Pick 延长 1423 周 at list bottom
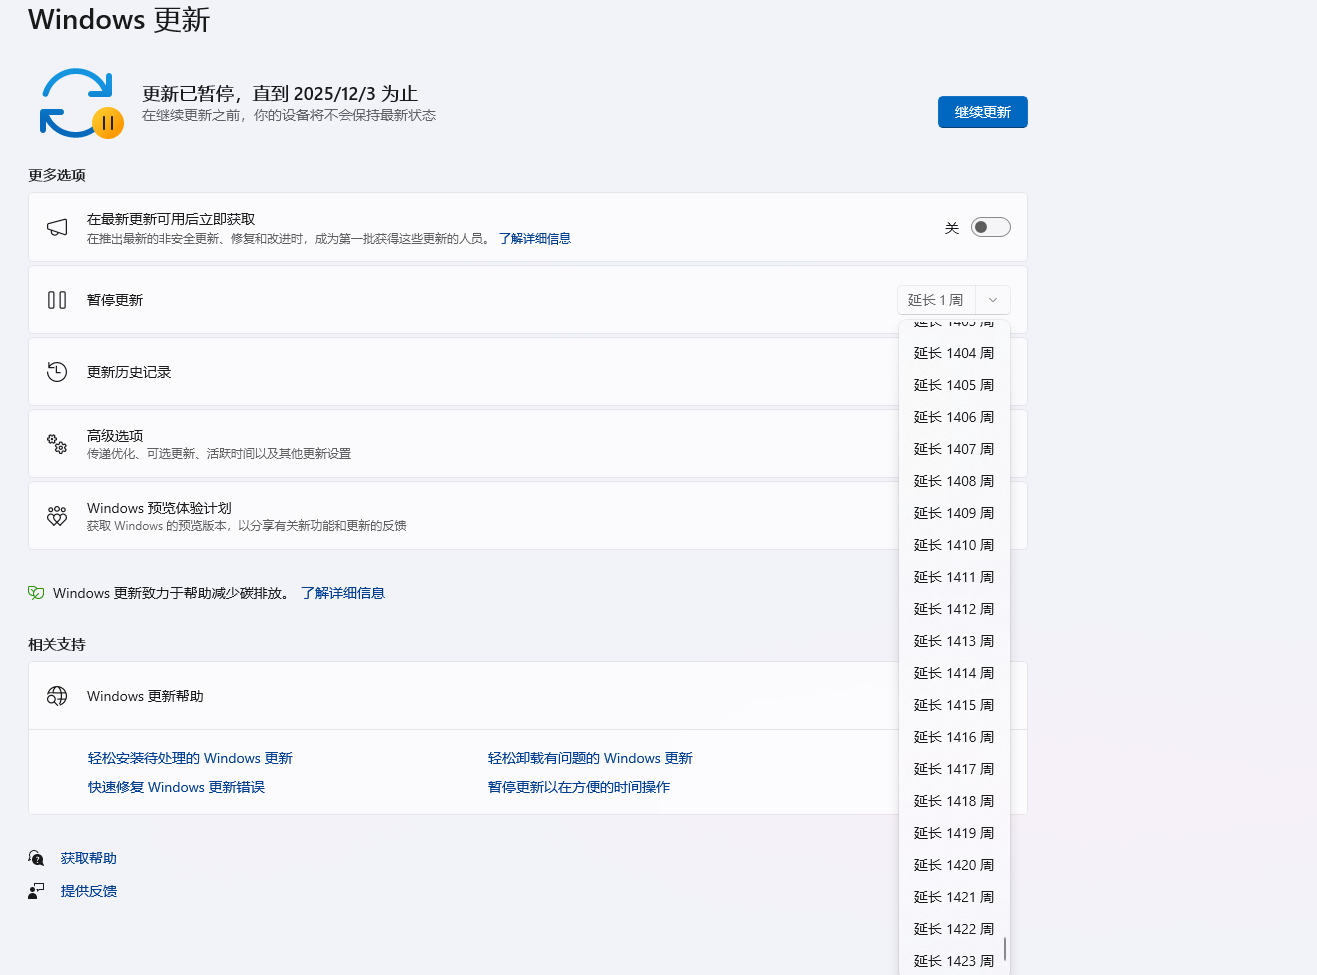 tap(954, 961)
